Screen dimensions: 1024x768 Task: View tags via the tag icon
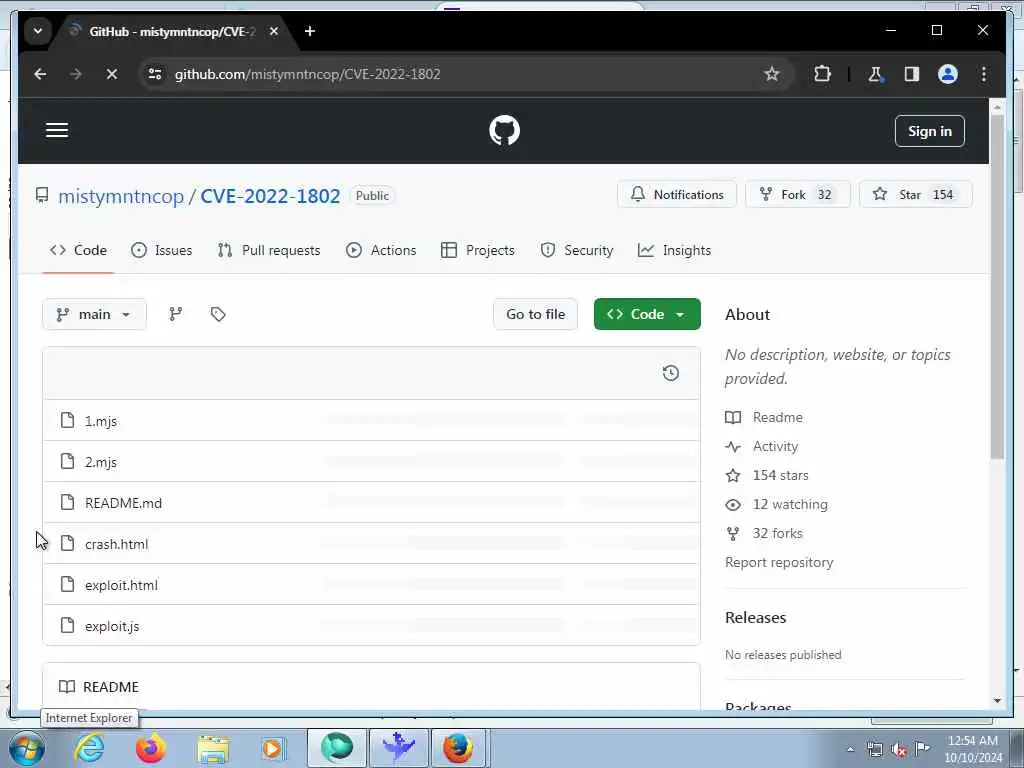[218, 314]
